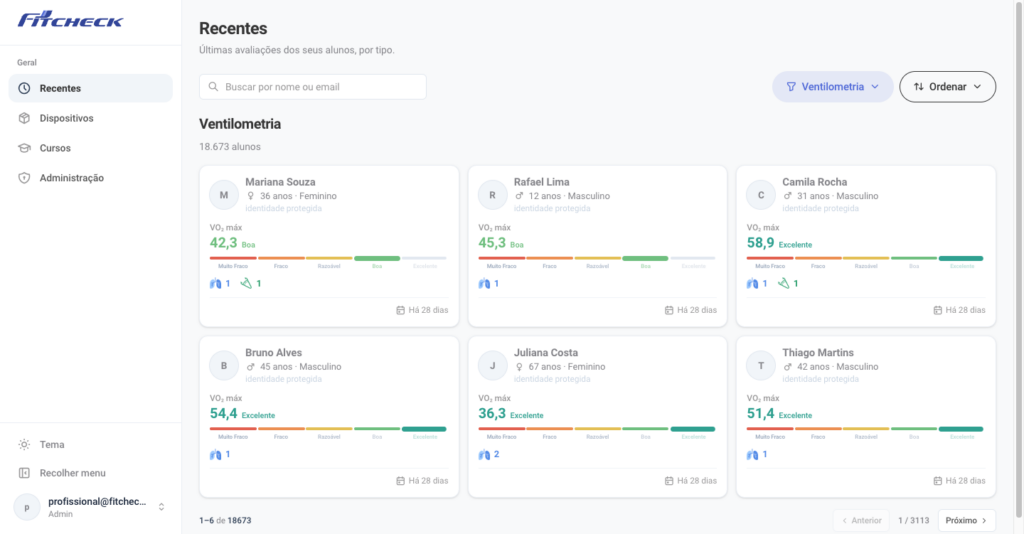
Task: Click the panel icon beside Recolher menu
Action: [x=24, y=473]
